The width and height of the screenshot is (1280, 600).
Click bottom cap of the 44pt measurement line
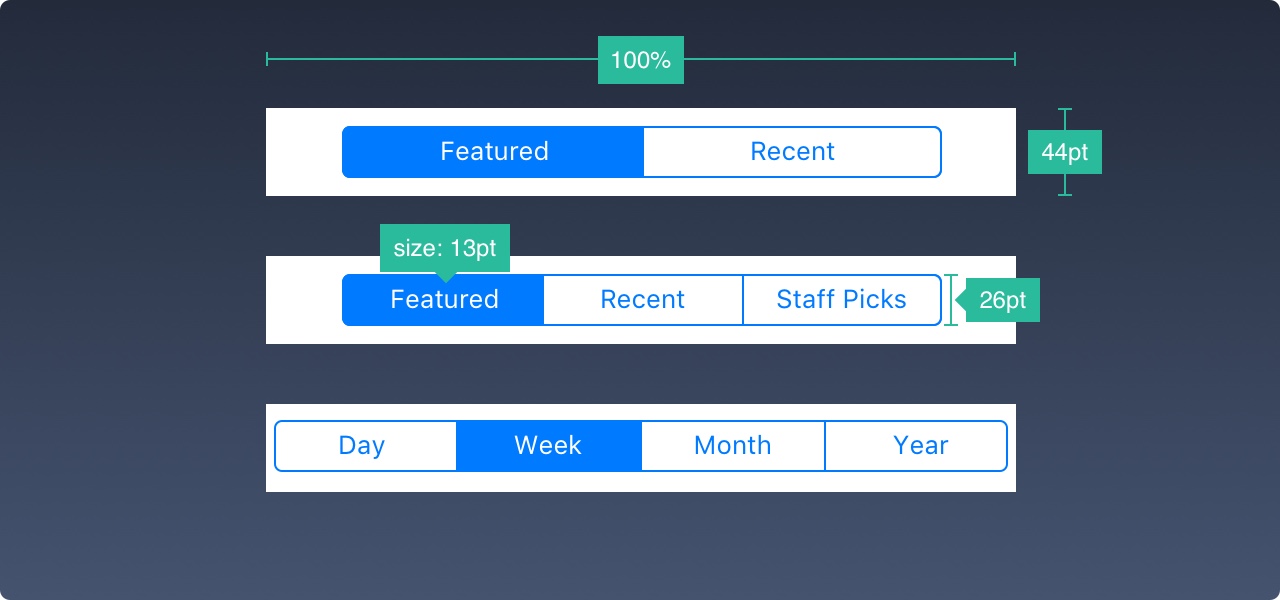(x=1065, y=194)
